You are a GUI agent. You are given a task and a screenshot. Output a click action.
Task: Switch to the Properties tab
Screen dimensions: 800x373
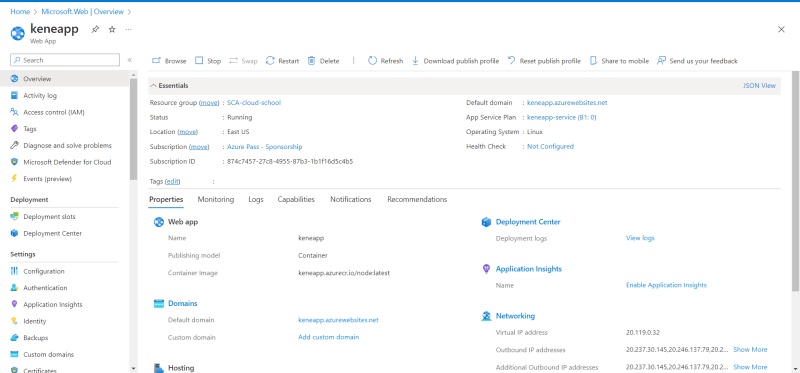coord(166,200)
